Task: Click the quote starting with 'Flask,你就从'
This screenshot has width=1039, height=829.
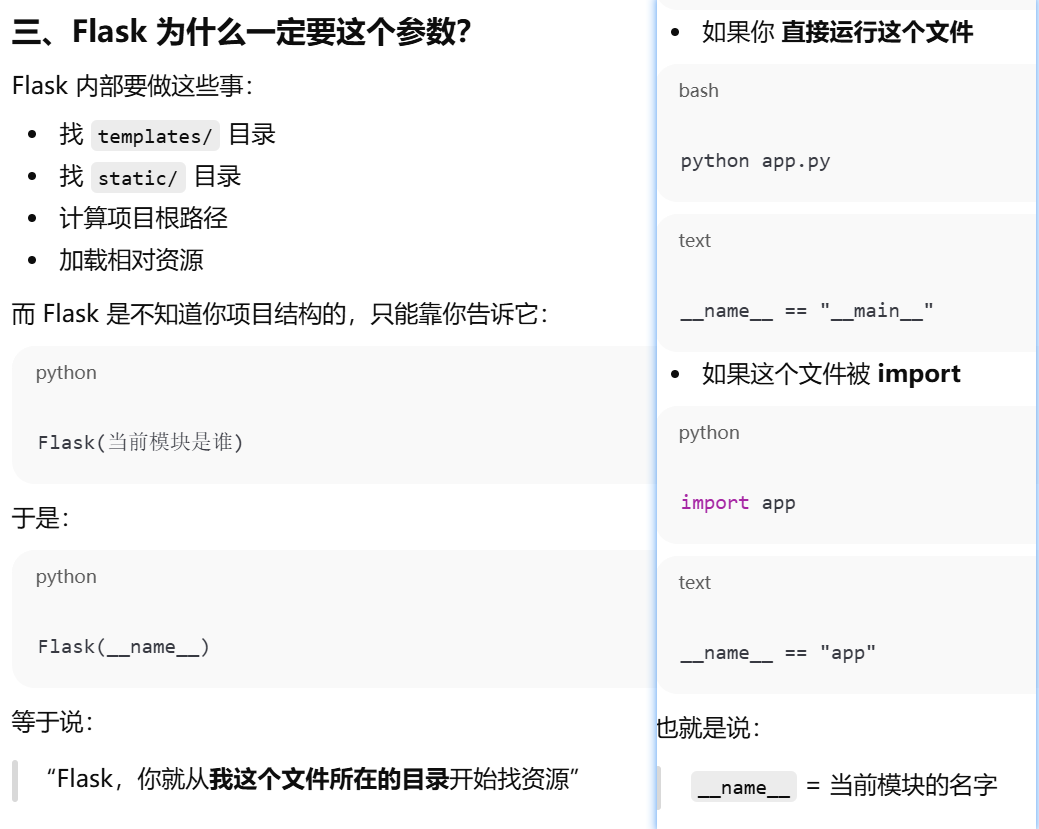Action: pos(313,779)
